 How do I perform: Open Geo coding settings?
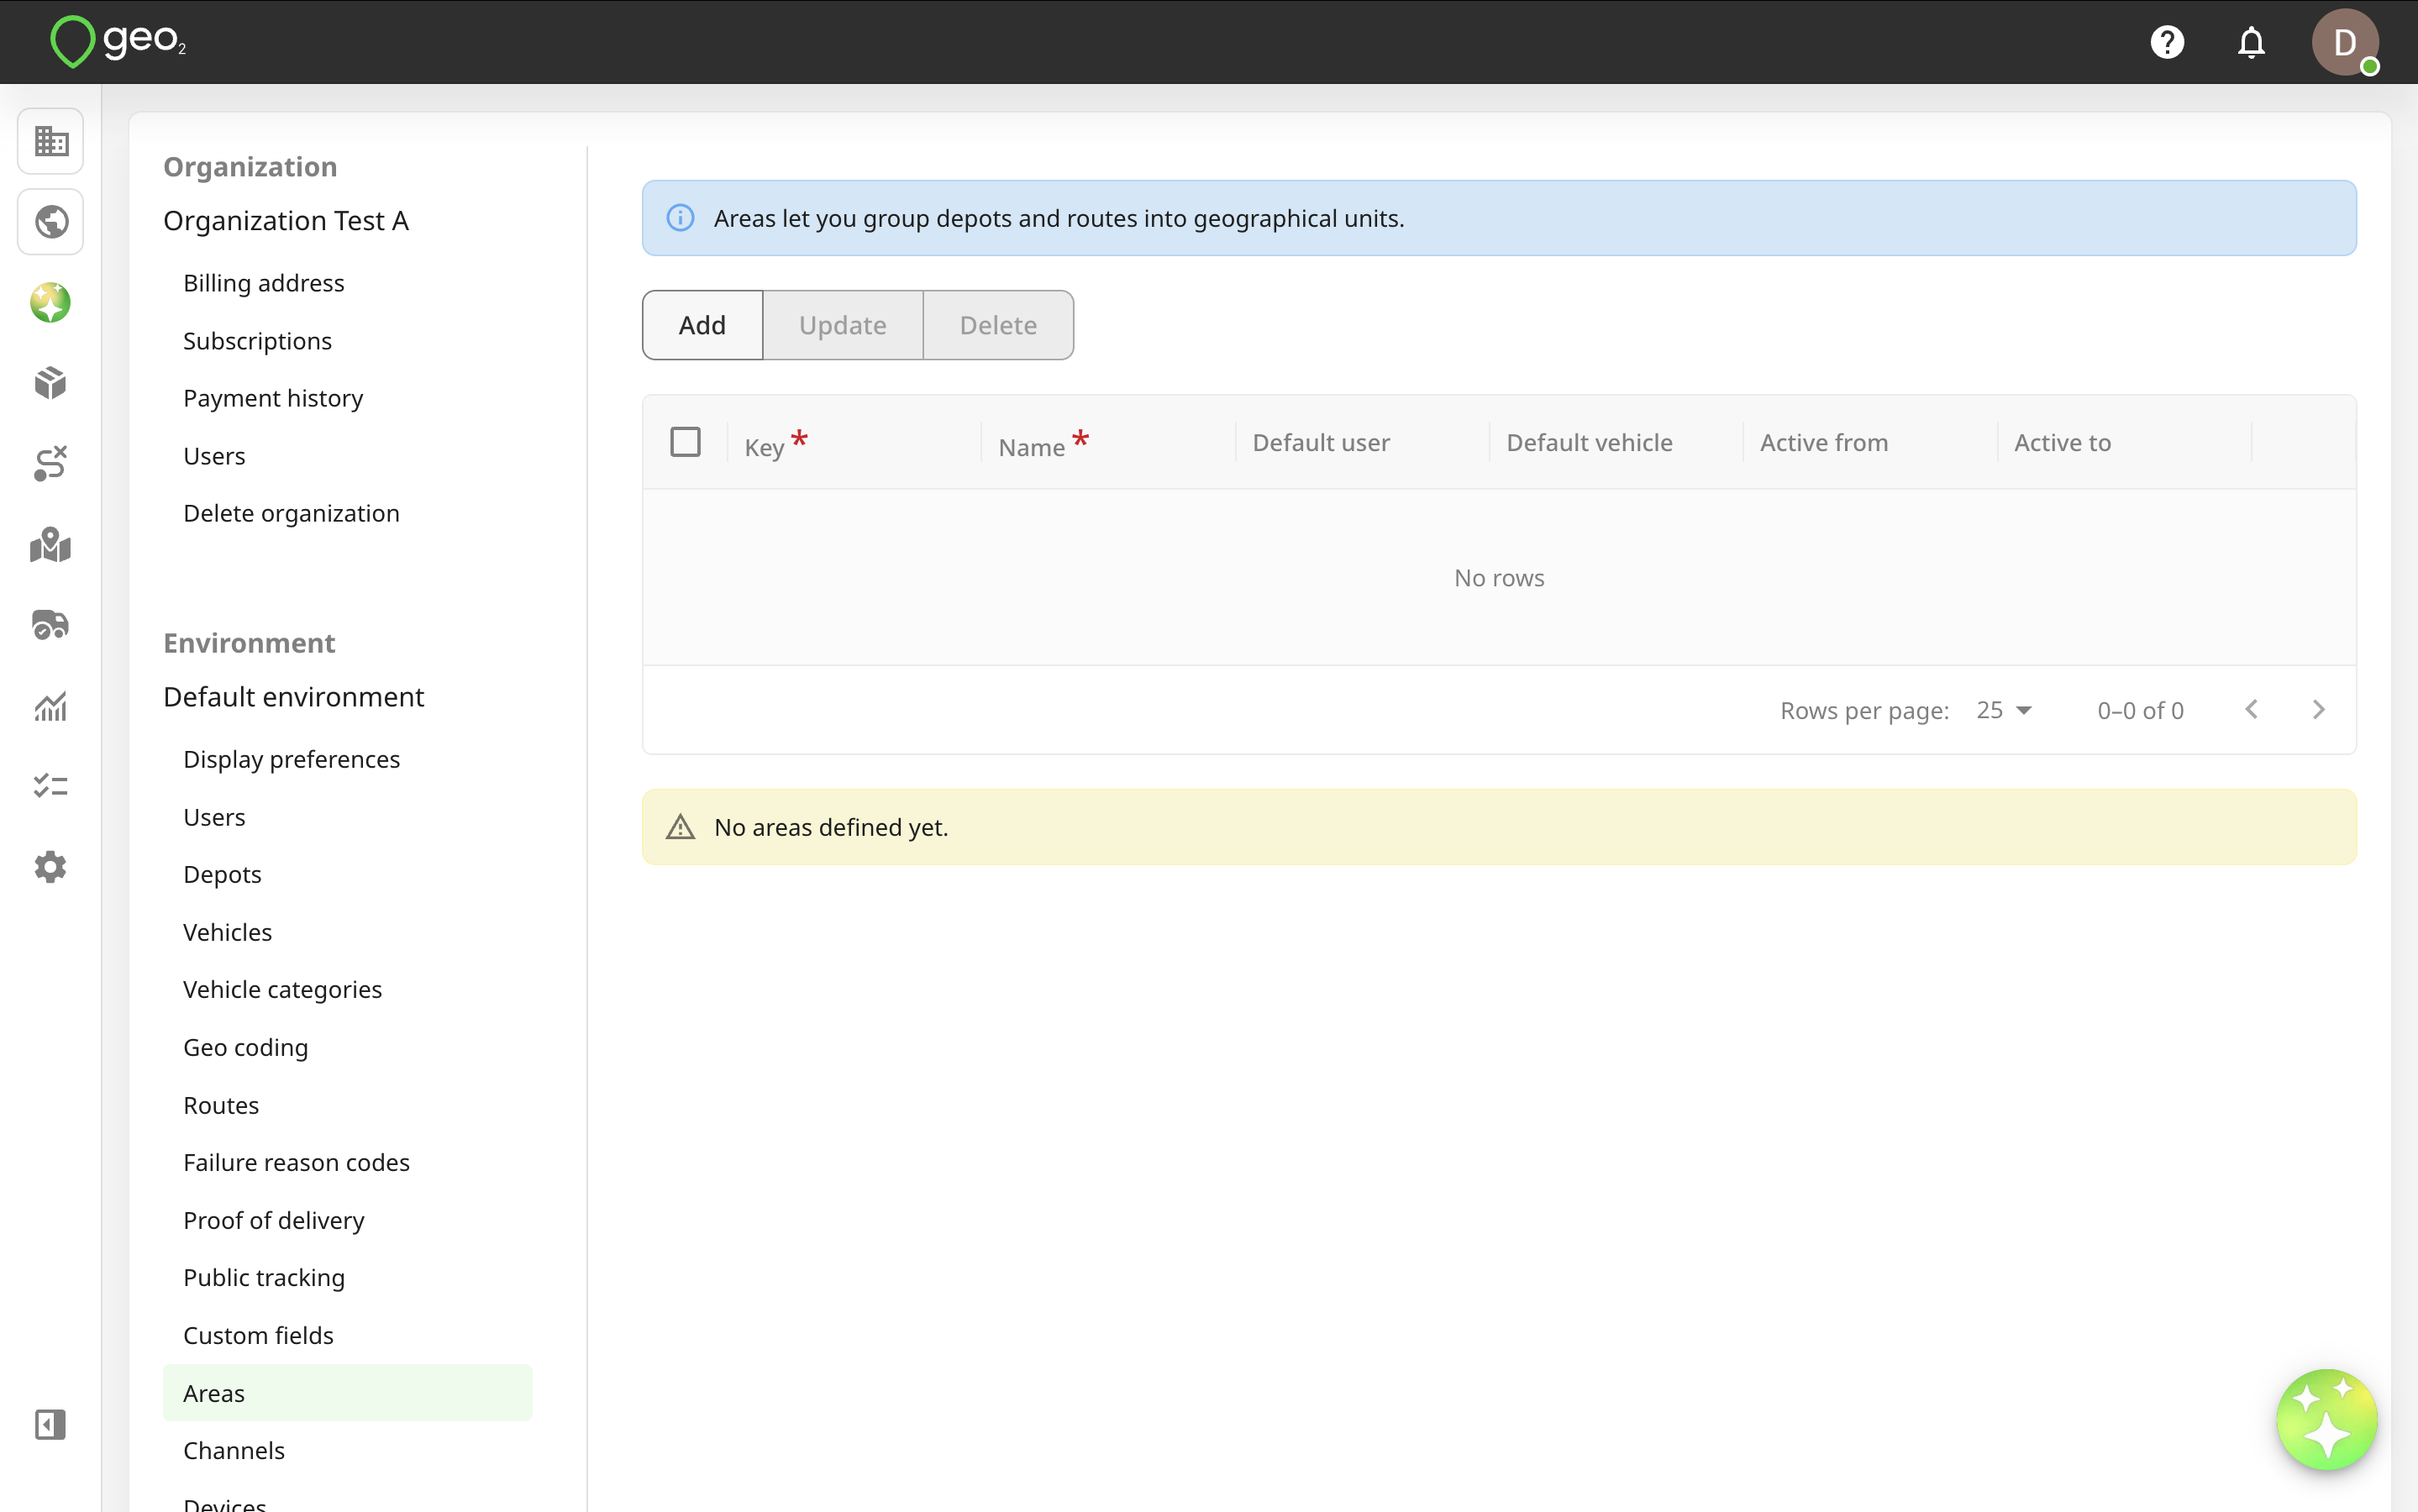(x=245, y=1047)
